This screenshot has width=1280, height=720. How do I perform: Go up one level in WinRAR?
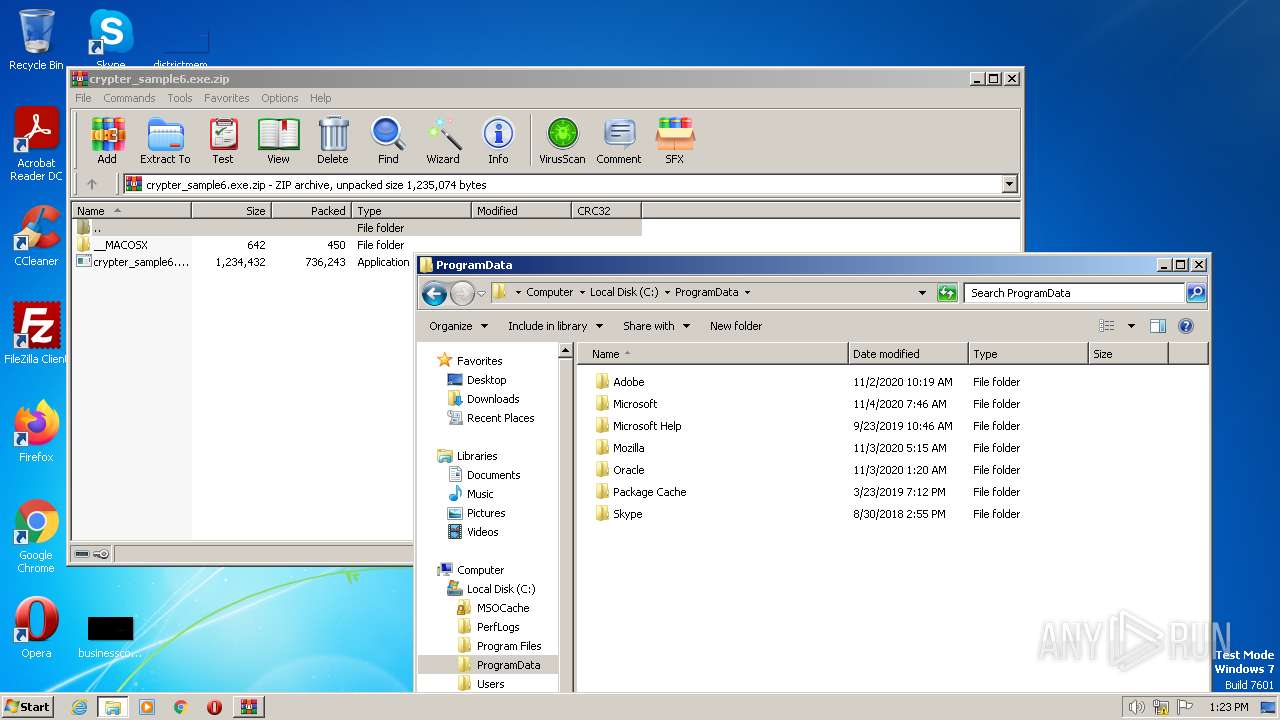pos(92,184)
